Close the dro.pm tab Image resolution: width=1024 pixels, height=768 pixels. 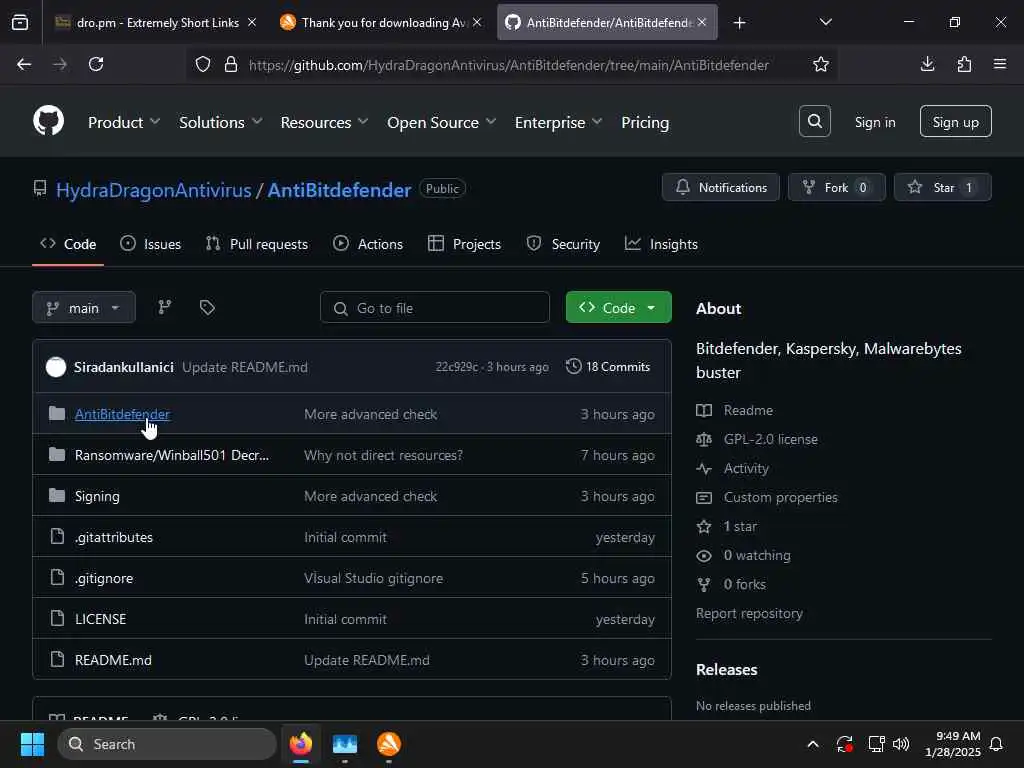click(252, 22)
